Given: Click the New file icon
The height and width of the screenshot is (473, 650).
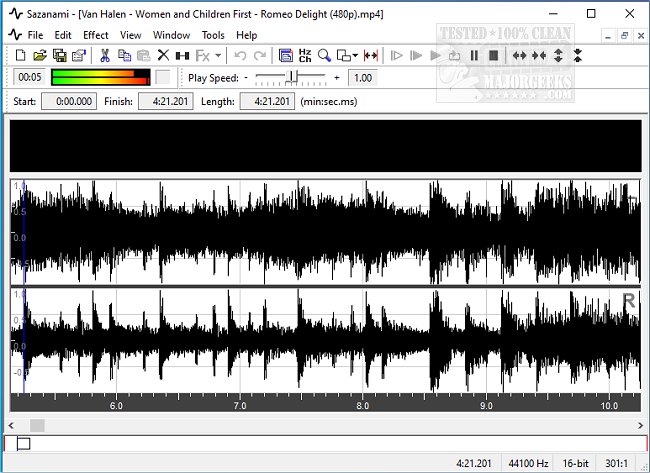Looking at the screenshot, I should point(21,56).
